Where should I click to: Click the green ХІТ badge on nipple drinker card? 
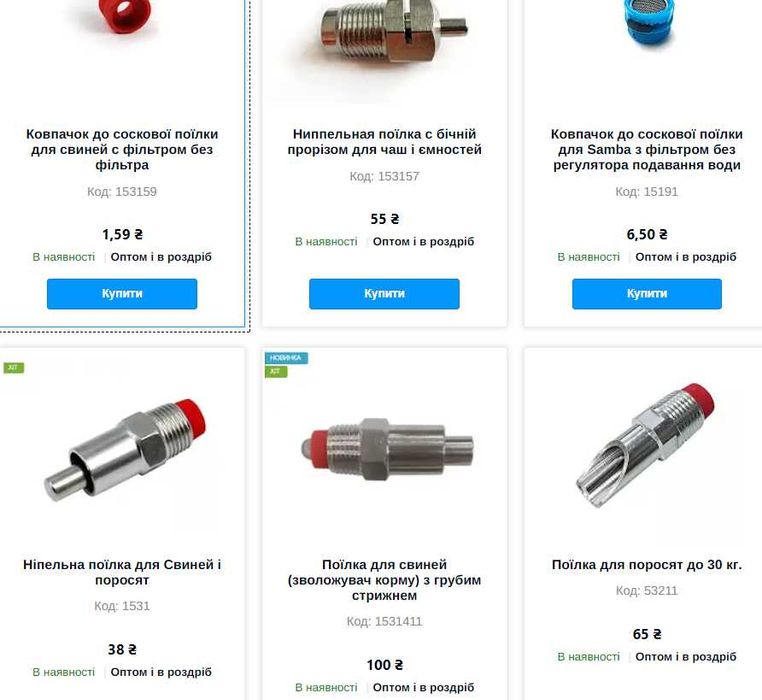[x=13, y=368]
